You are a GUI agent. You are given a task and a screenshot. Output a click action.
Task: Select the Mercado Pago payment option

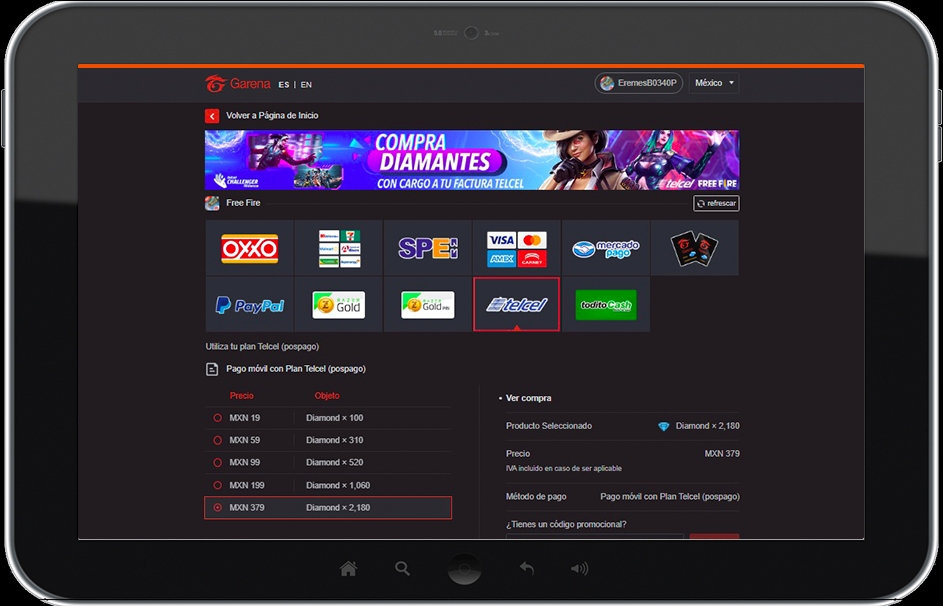(x=606, y=248)
